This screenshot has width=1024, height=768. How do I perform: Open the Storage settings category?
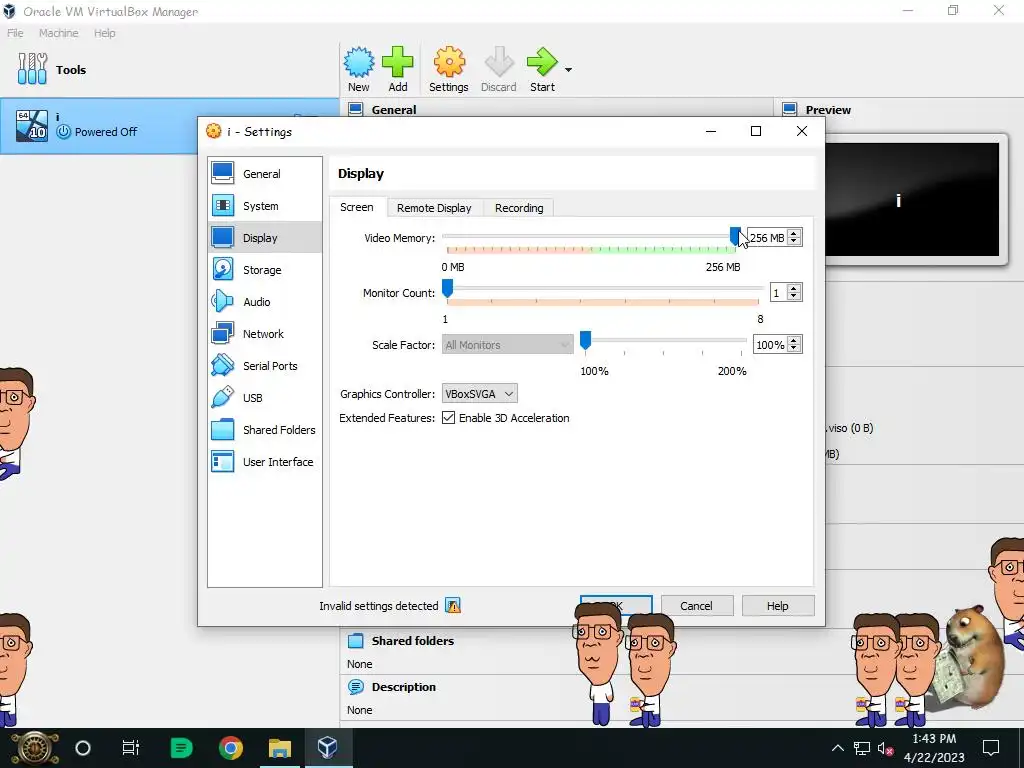click(x=264, y=270)
